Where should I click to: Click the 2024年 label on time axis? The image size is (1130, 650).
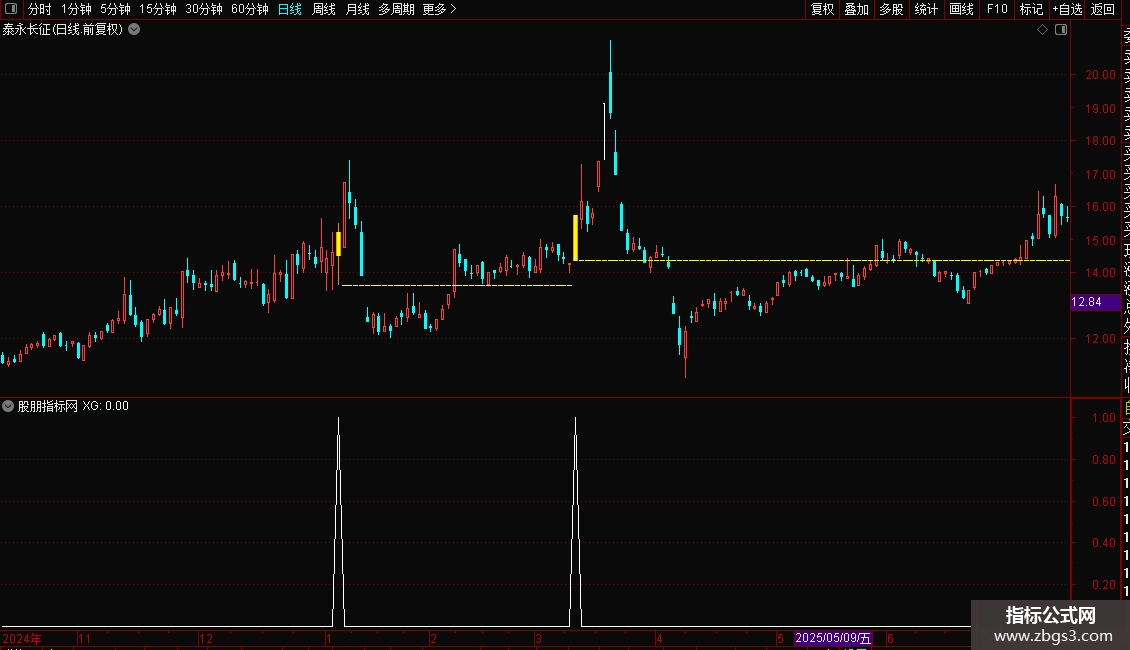(x=22, y=639)
